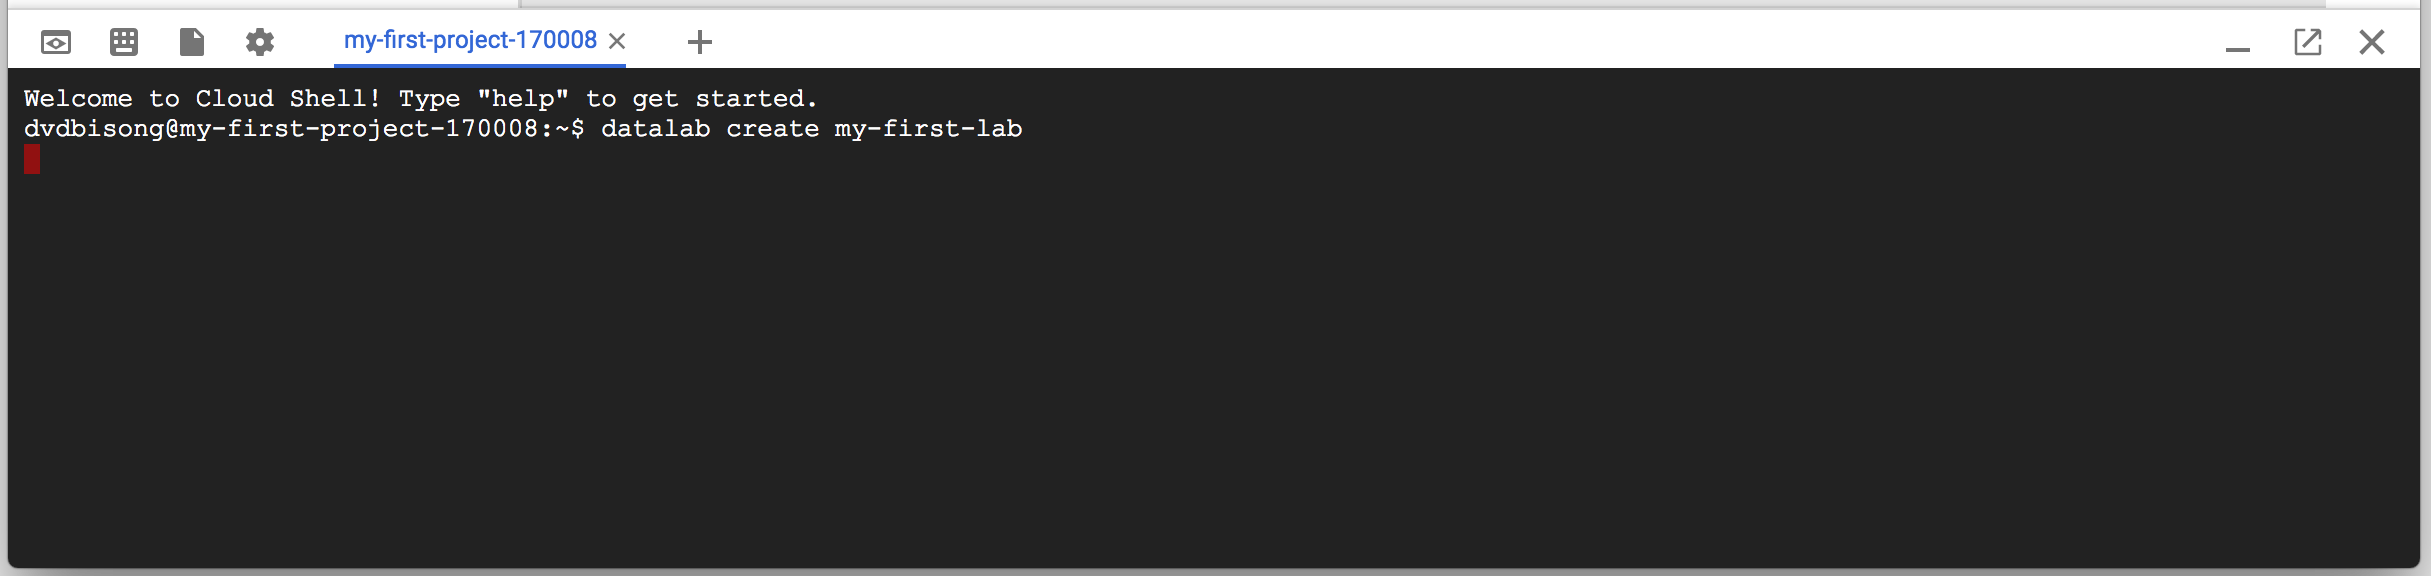Open the Web Preview icon
Image resolution: width=2431 pixels, height=576 pixels.
pos(56,42)
